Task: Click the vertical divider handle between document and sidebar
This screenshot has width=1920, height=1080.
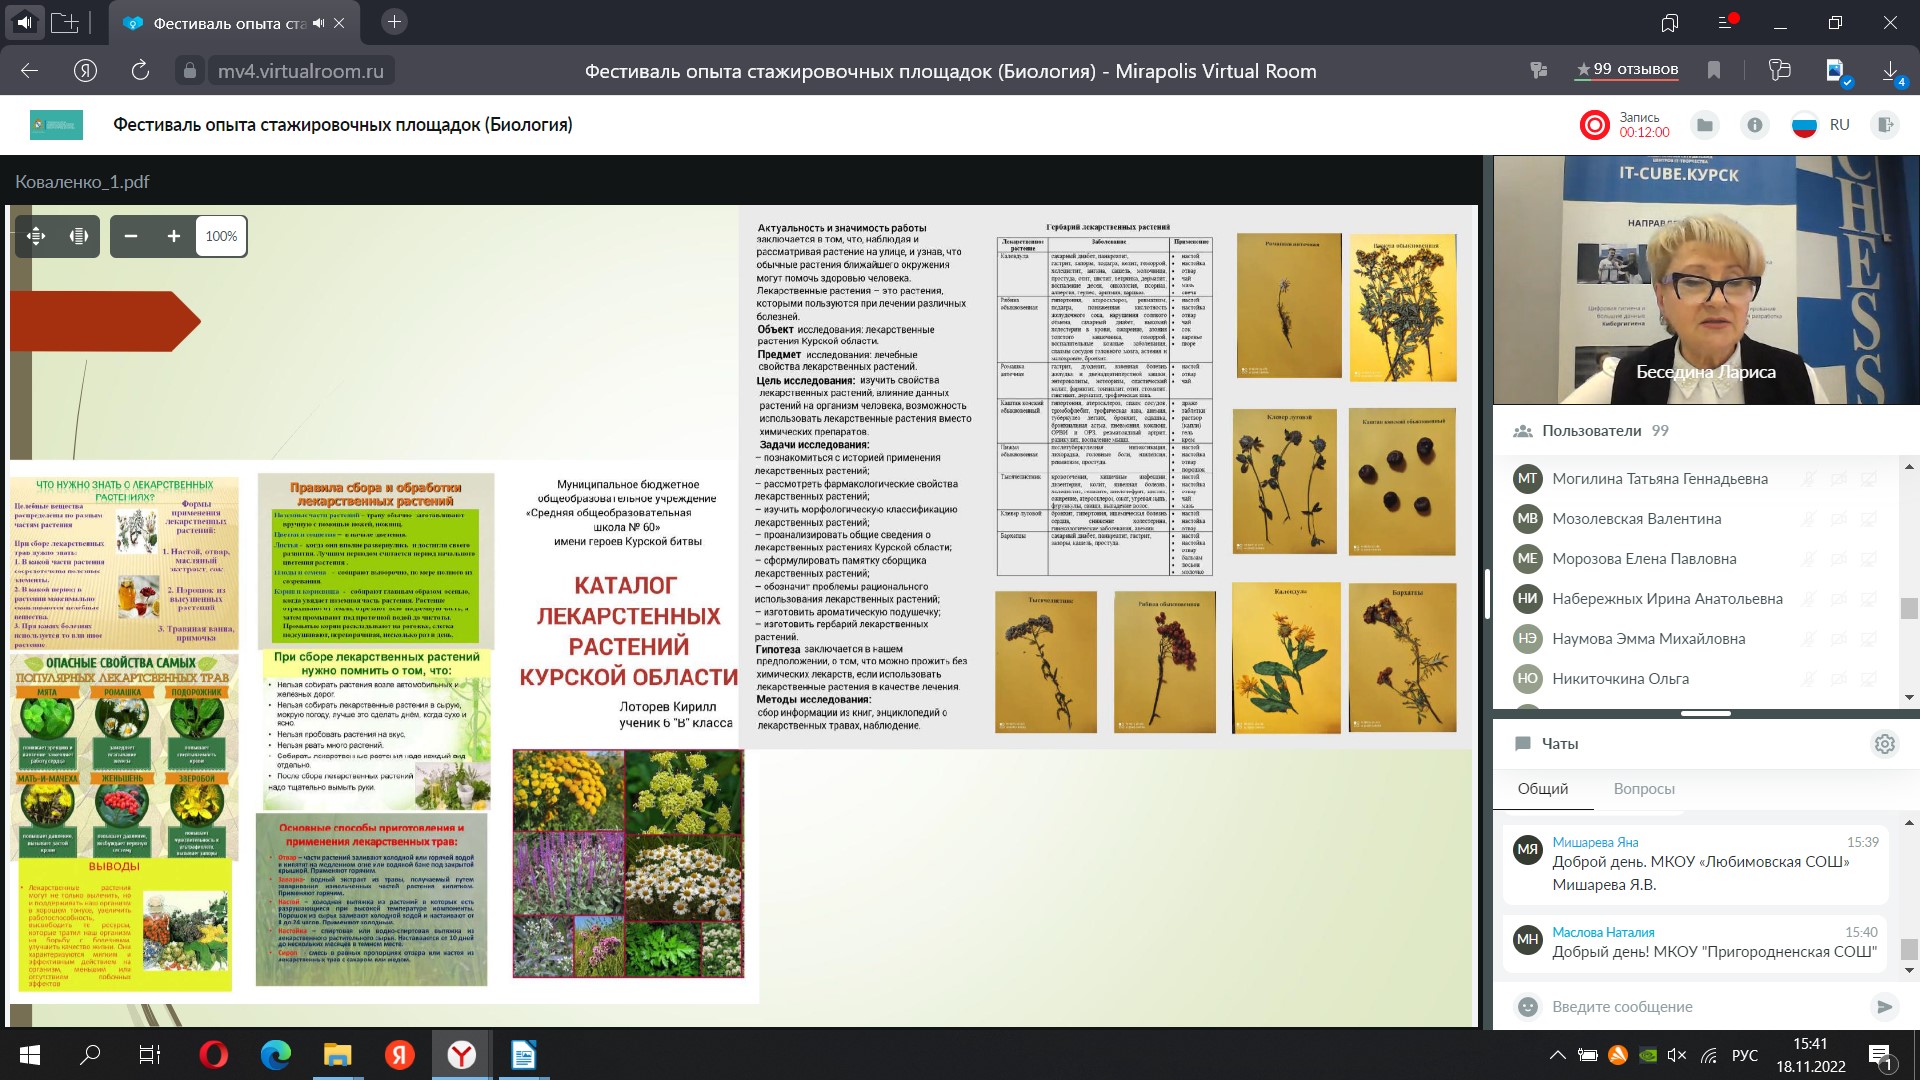Action: (1486, 594)
